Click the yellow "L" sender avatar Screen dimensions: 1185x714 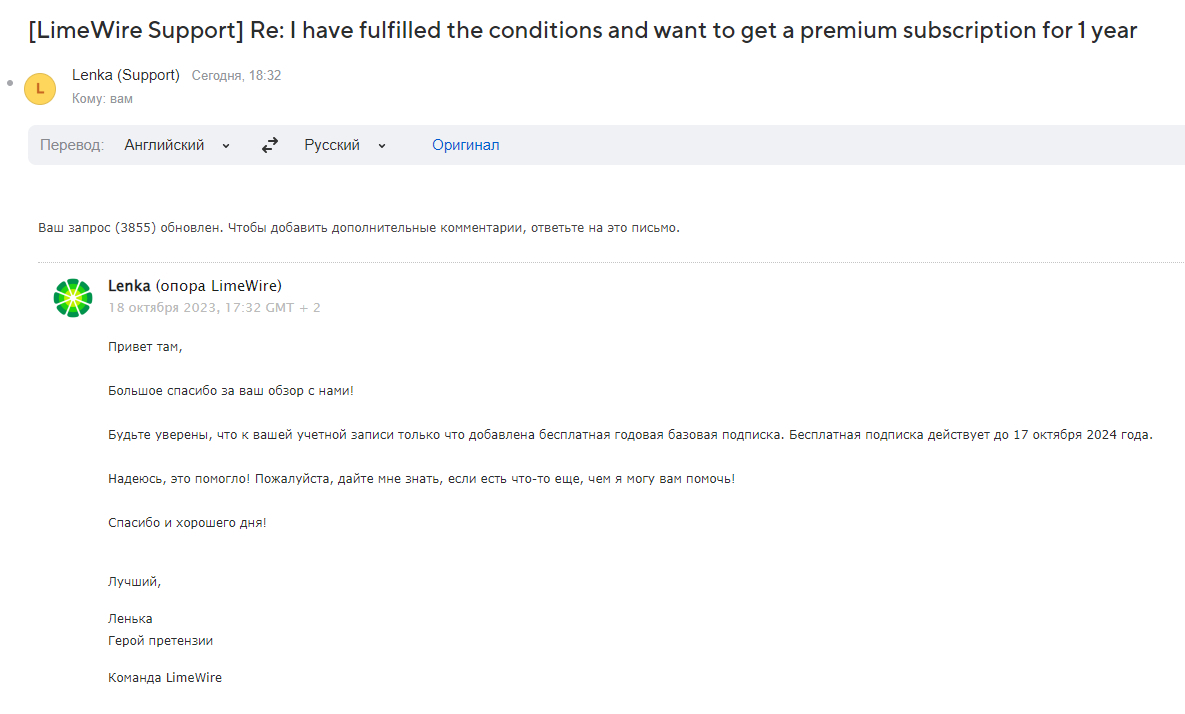tap(40, 88)
